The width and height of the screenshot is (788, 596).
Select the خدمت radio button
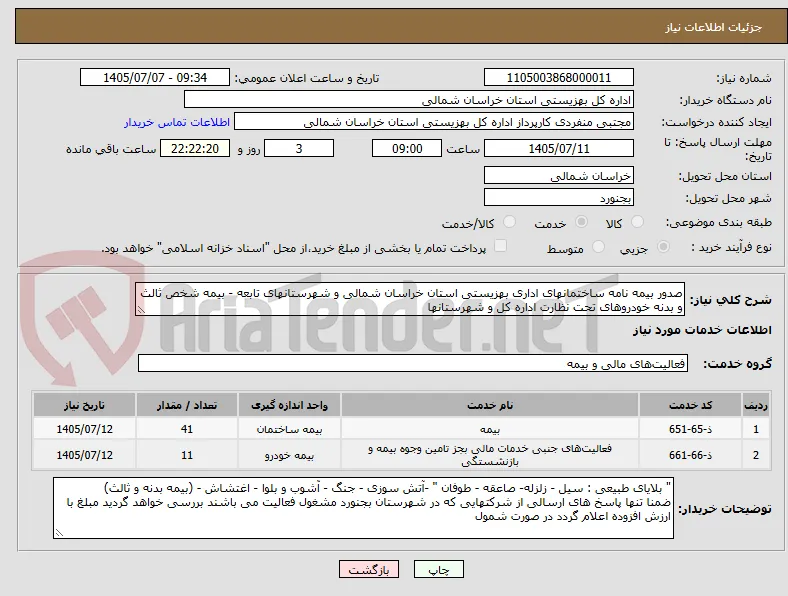point(581,222)
